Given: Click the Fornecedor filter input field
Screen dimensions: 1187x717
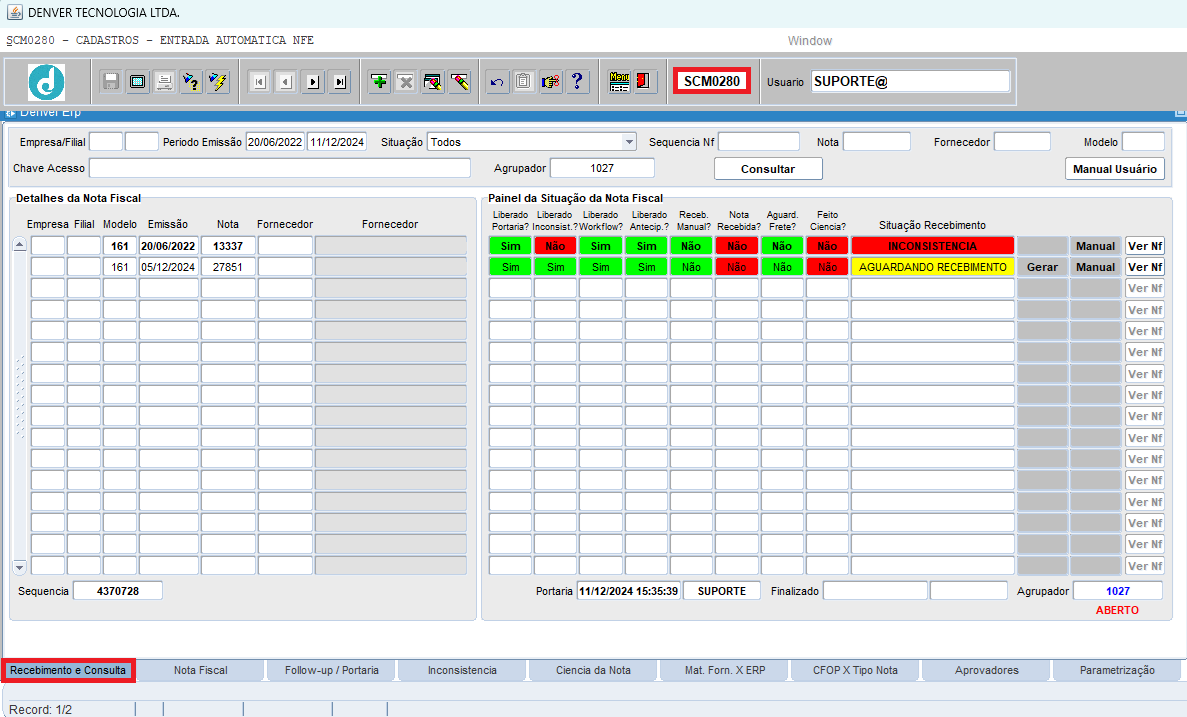Looking at the screenshot, I should click(1022, 142).
